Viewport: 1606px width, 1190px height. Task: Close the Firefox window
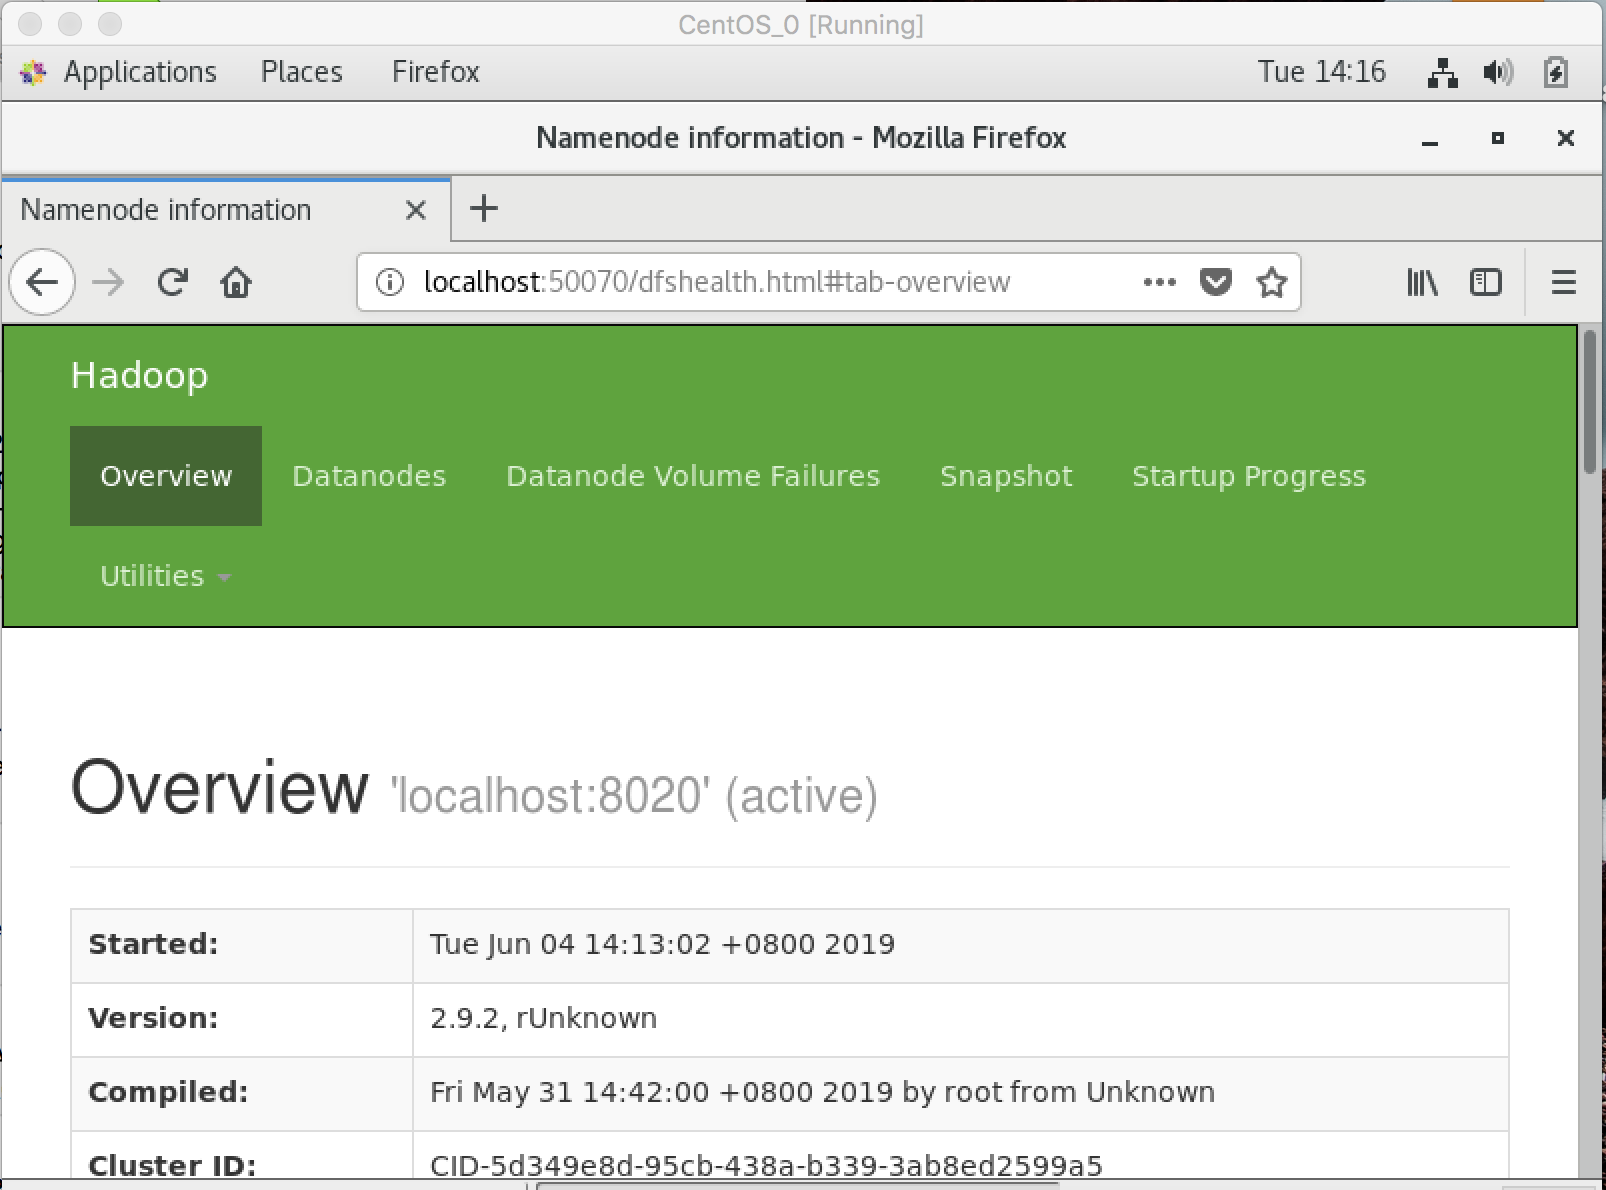pos(1566,138)
